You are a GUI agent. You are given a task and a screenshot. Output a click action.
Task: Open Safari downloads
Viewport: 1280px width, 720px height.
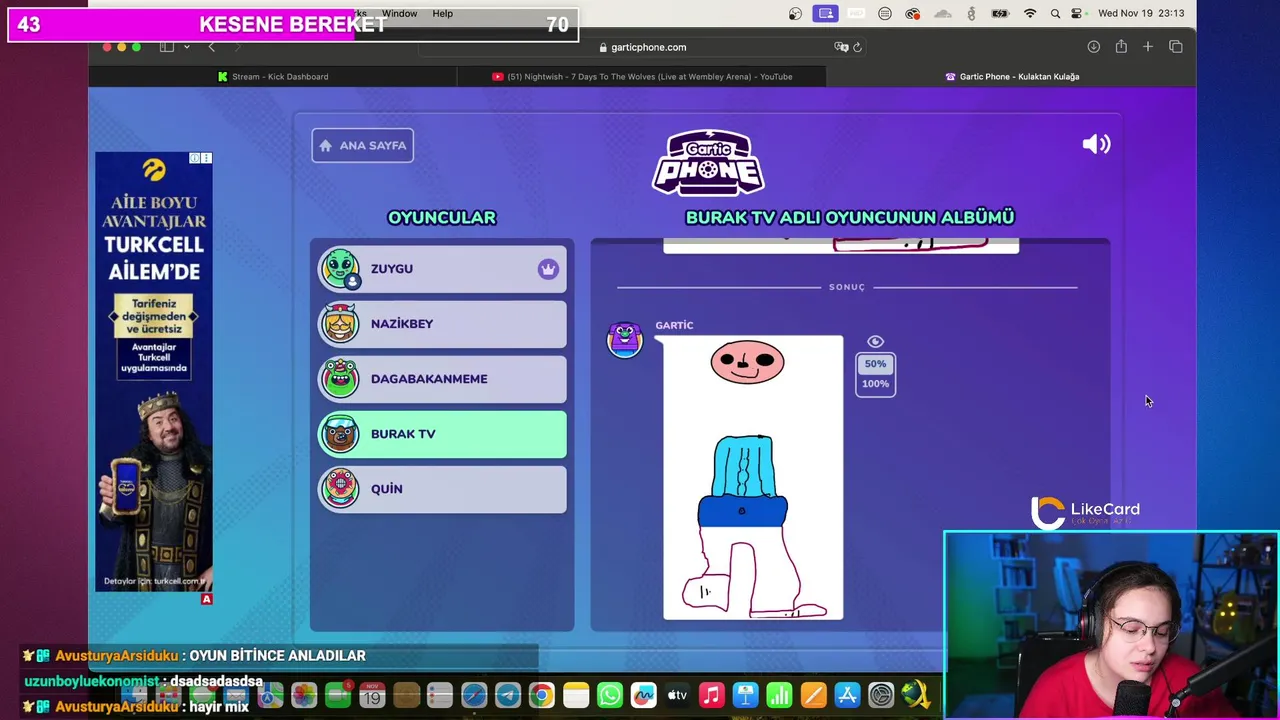coord(1093,47)
